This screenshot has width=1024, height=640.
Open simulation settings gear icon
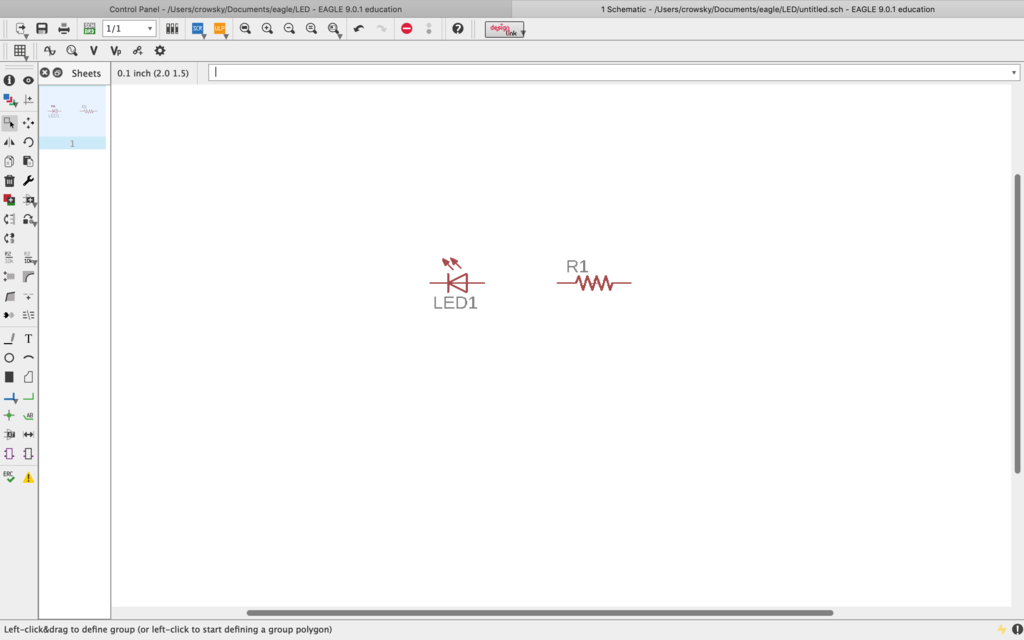[x=160, y=50]
